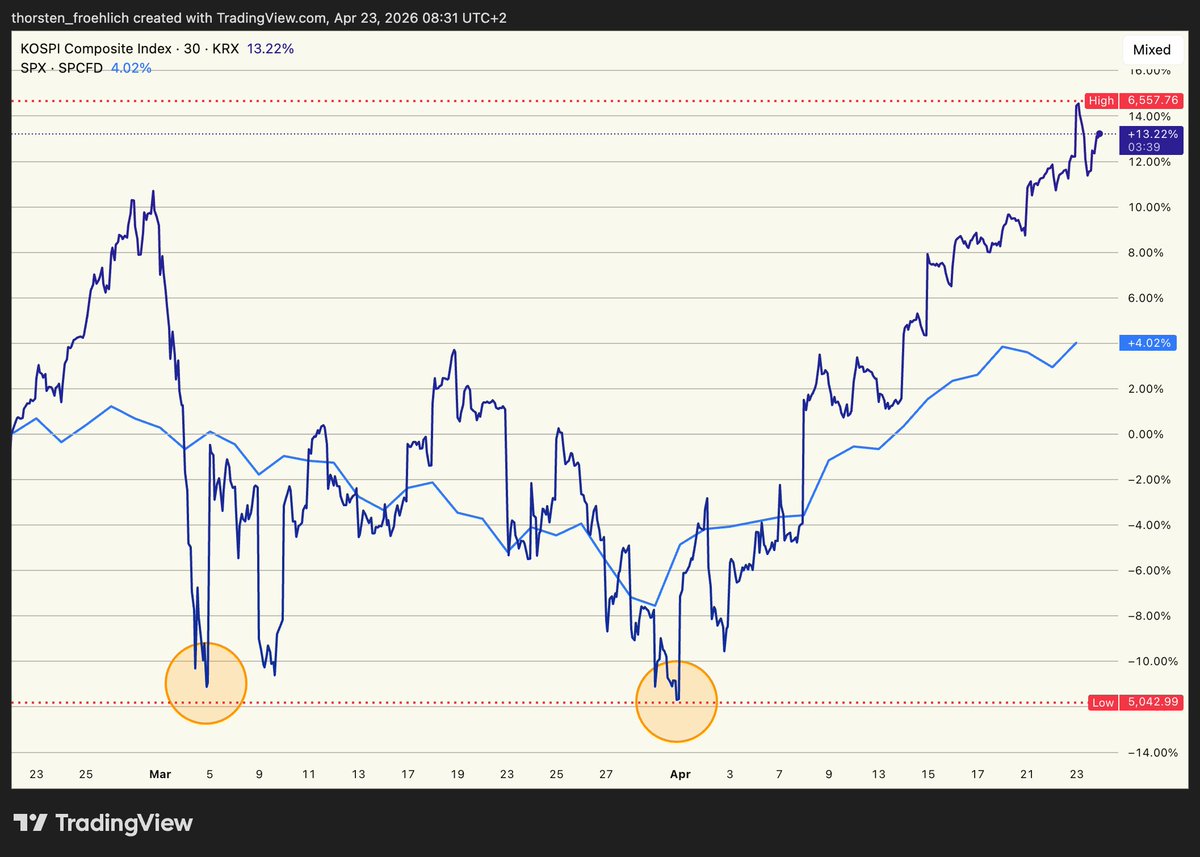The height and width of the screenshot is (857, 1200).
Task: Open the KRX exchange selector in legend
Action: tap(224, 48)
